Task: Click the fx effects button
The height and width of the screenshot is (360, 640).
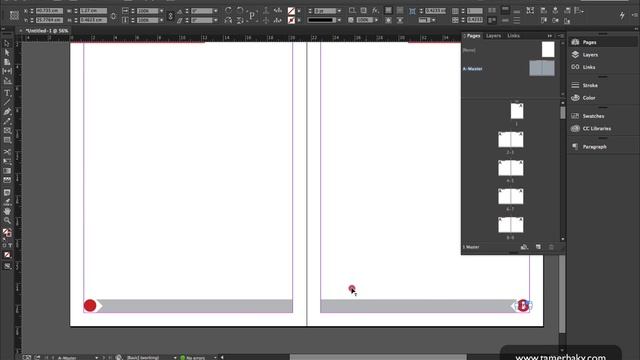Action: [375, 11]
